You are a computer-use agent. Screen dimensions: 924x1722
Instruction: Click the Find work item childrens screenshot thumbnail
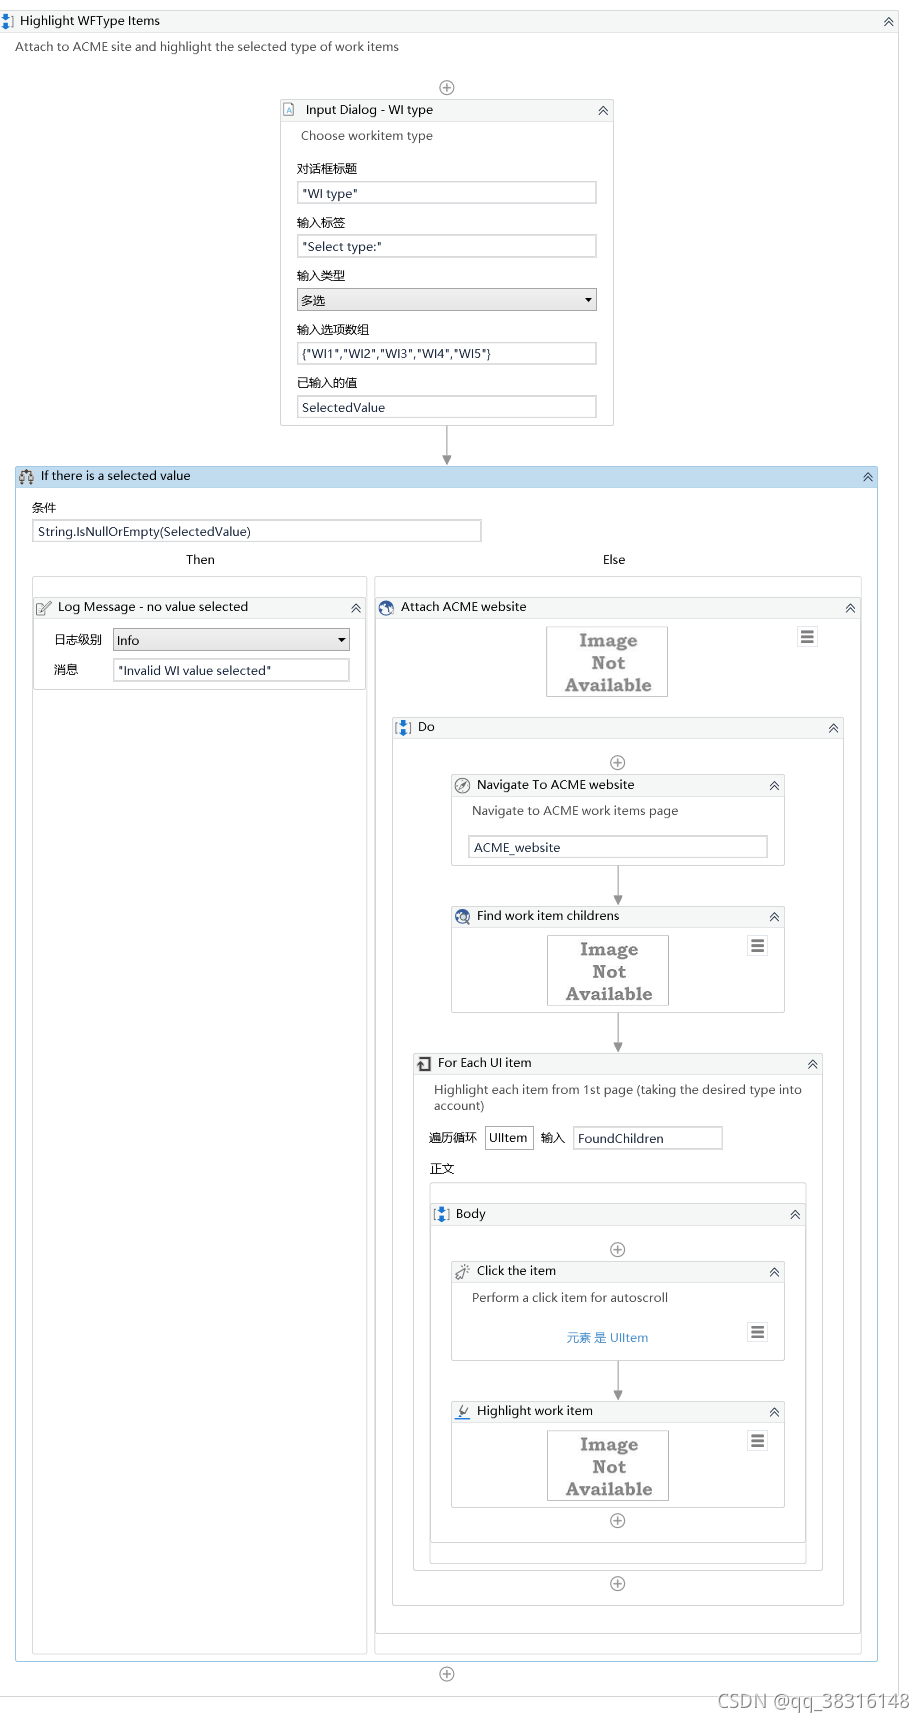608,970
